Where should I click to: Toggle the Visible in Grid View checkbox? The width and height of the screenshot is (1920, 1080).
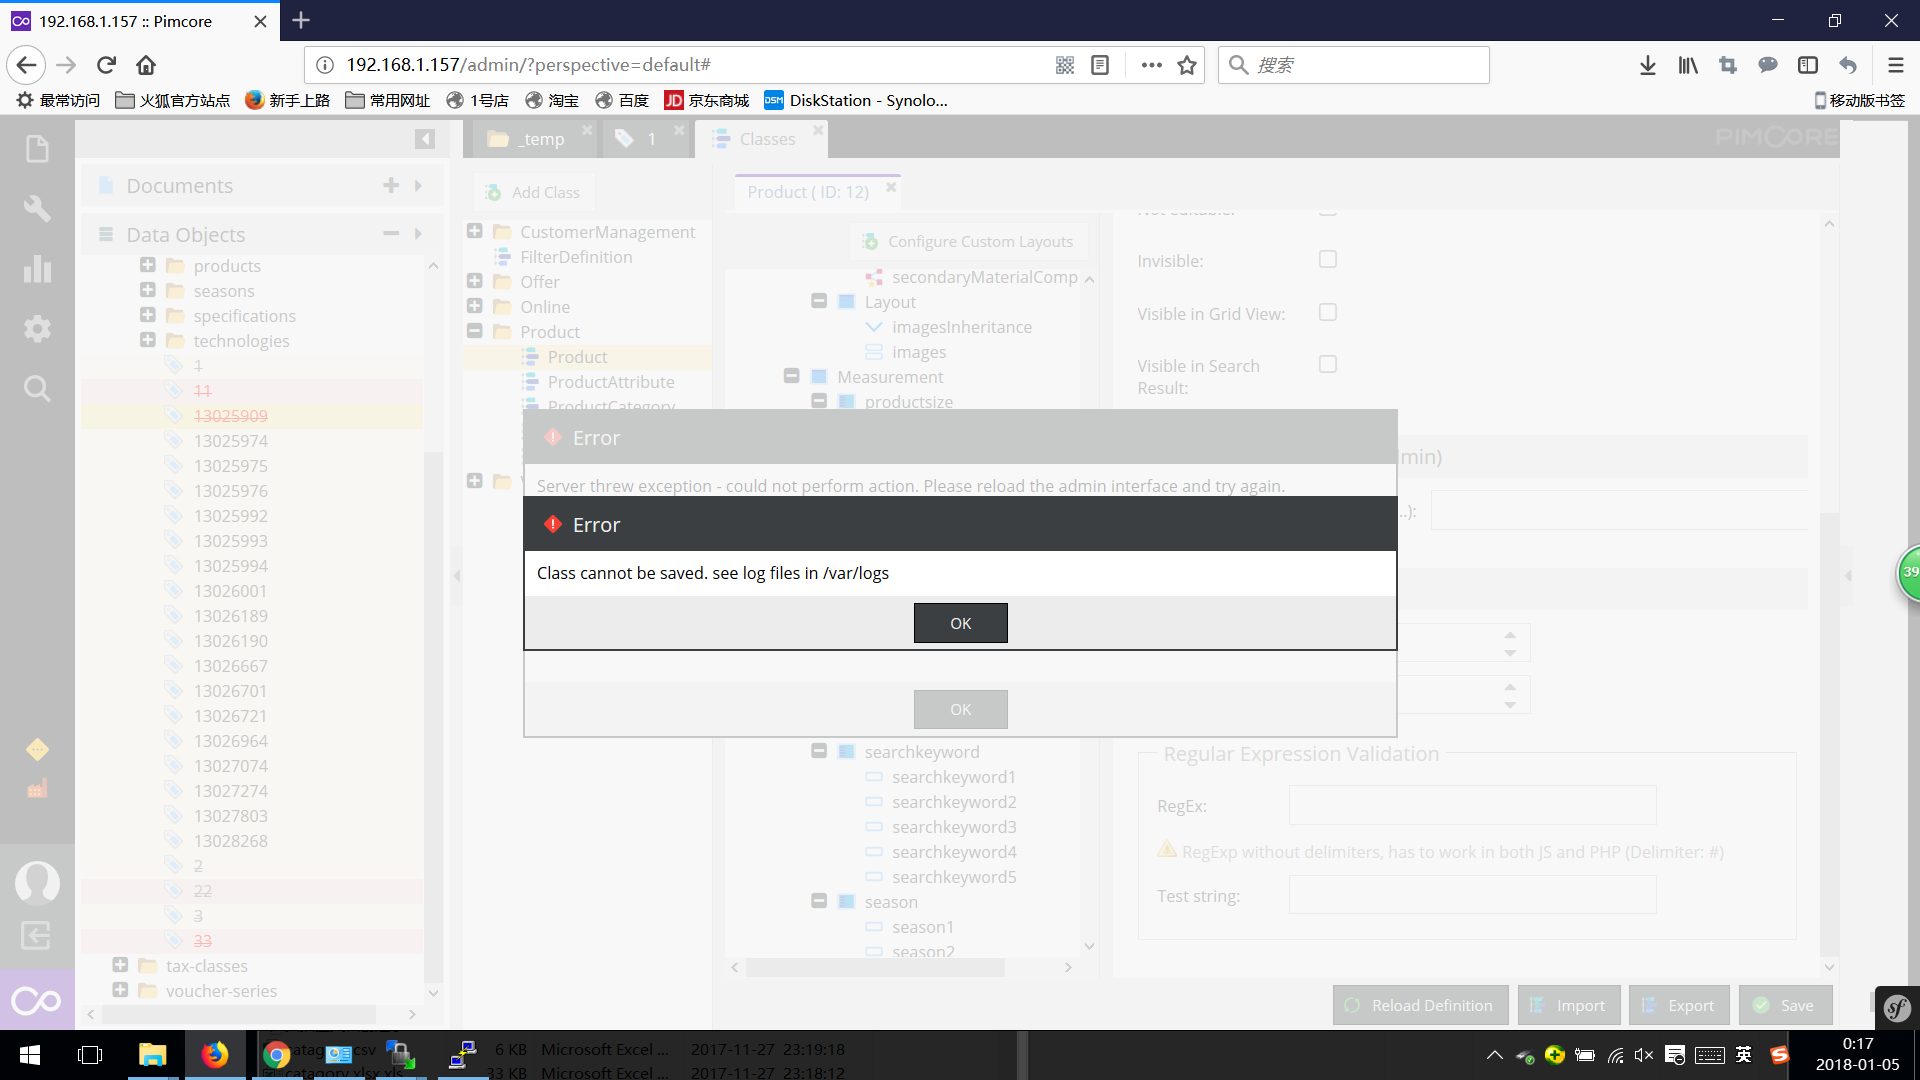(x=1327, y=312)
